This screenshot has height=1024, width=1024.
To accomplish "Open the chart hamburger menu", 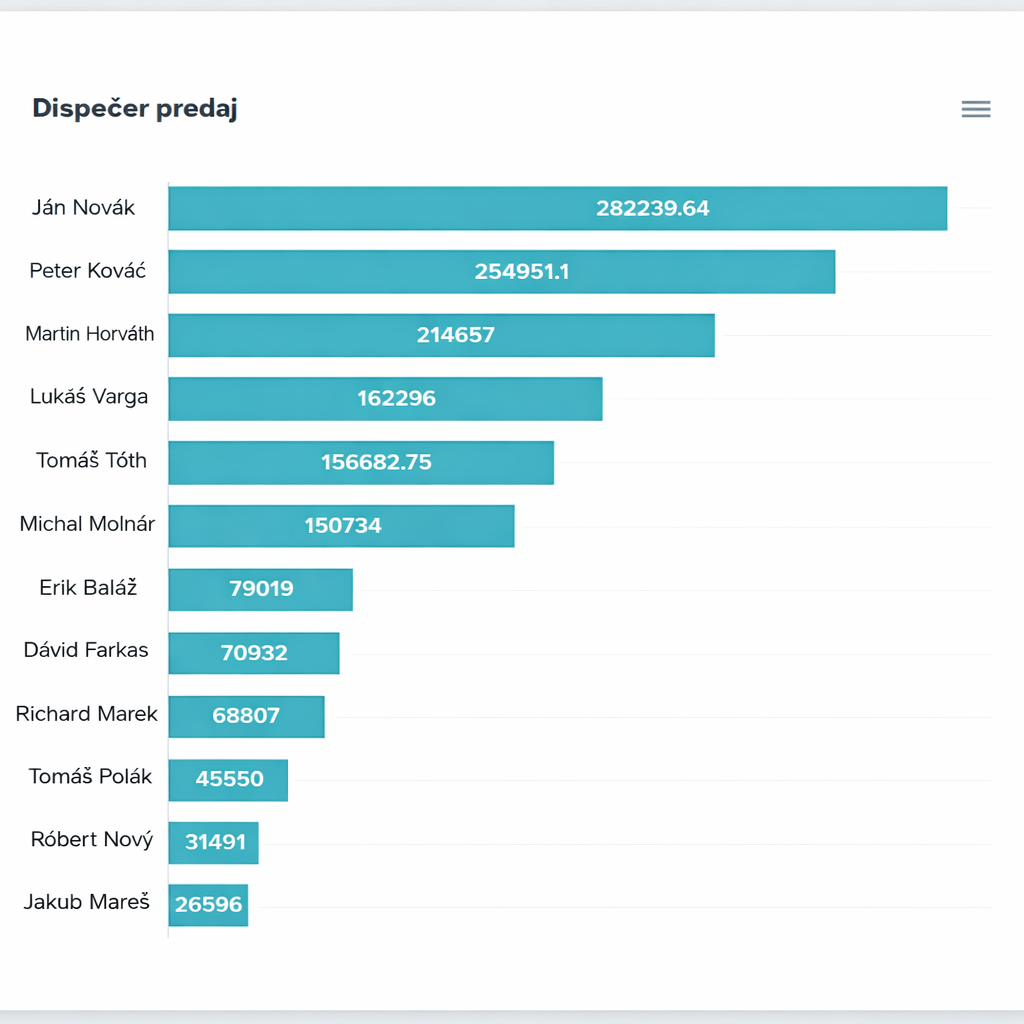I will point(976,109).
